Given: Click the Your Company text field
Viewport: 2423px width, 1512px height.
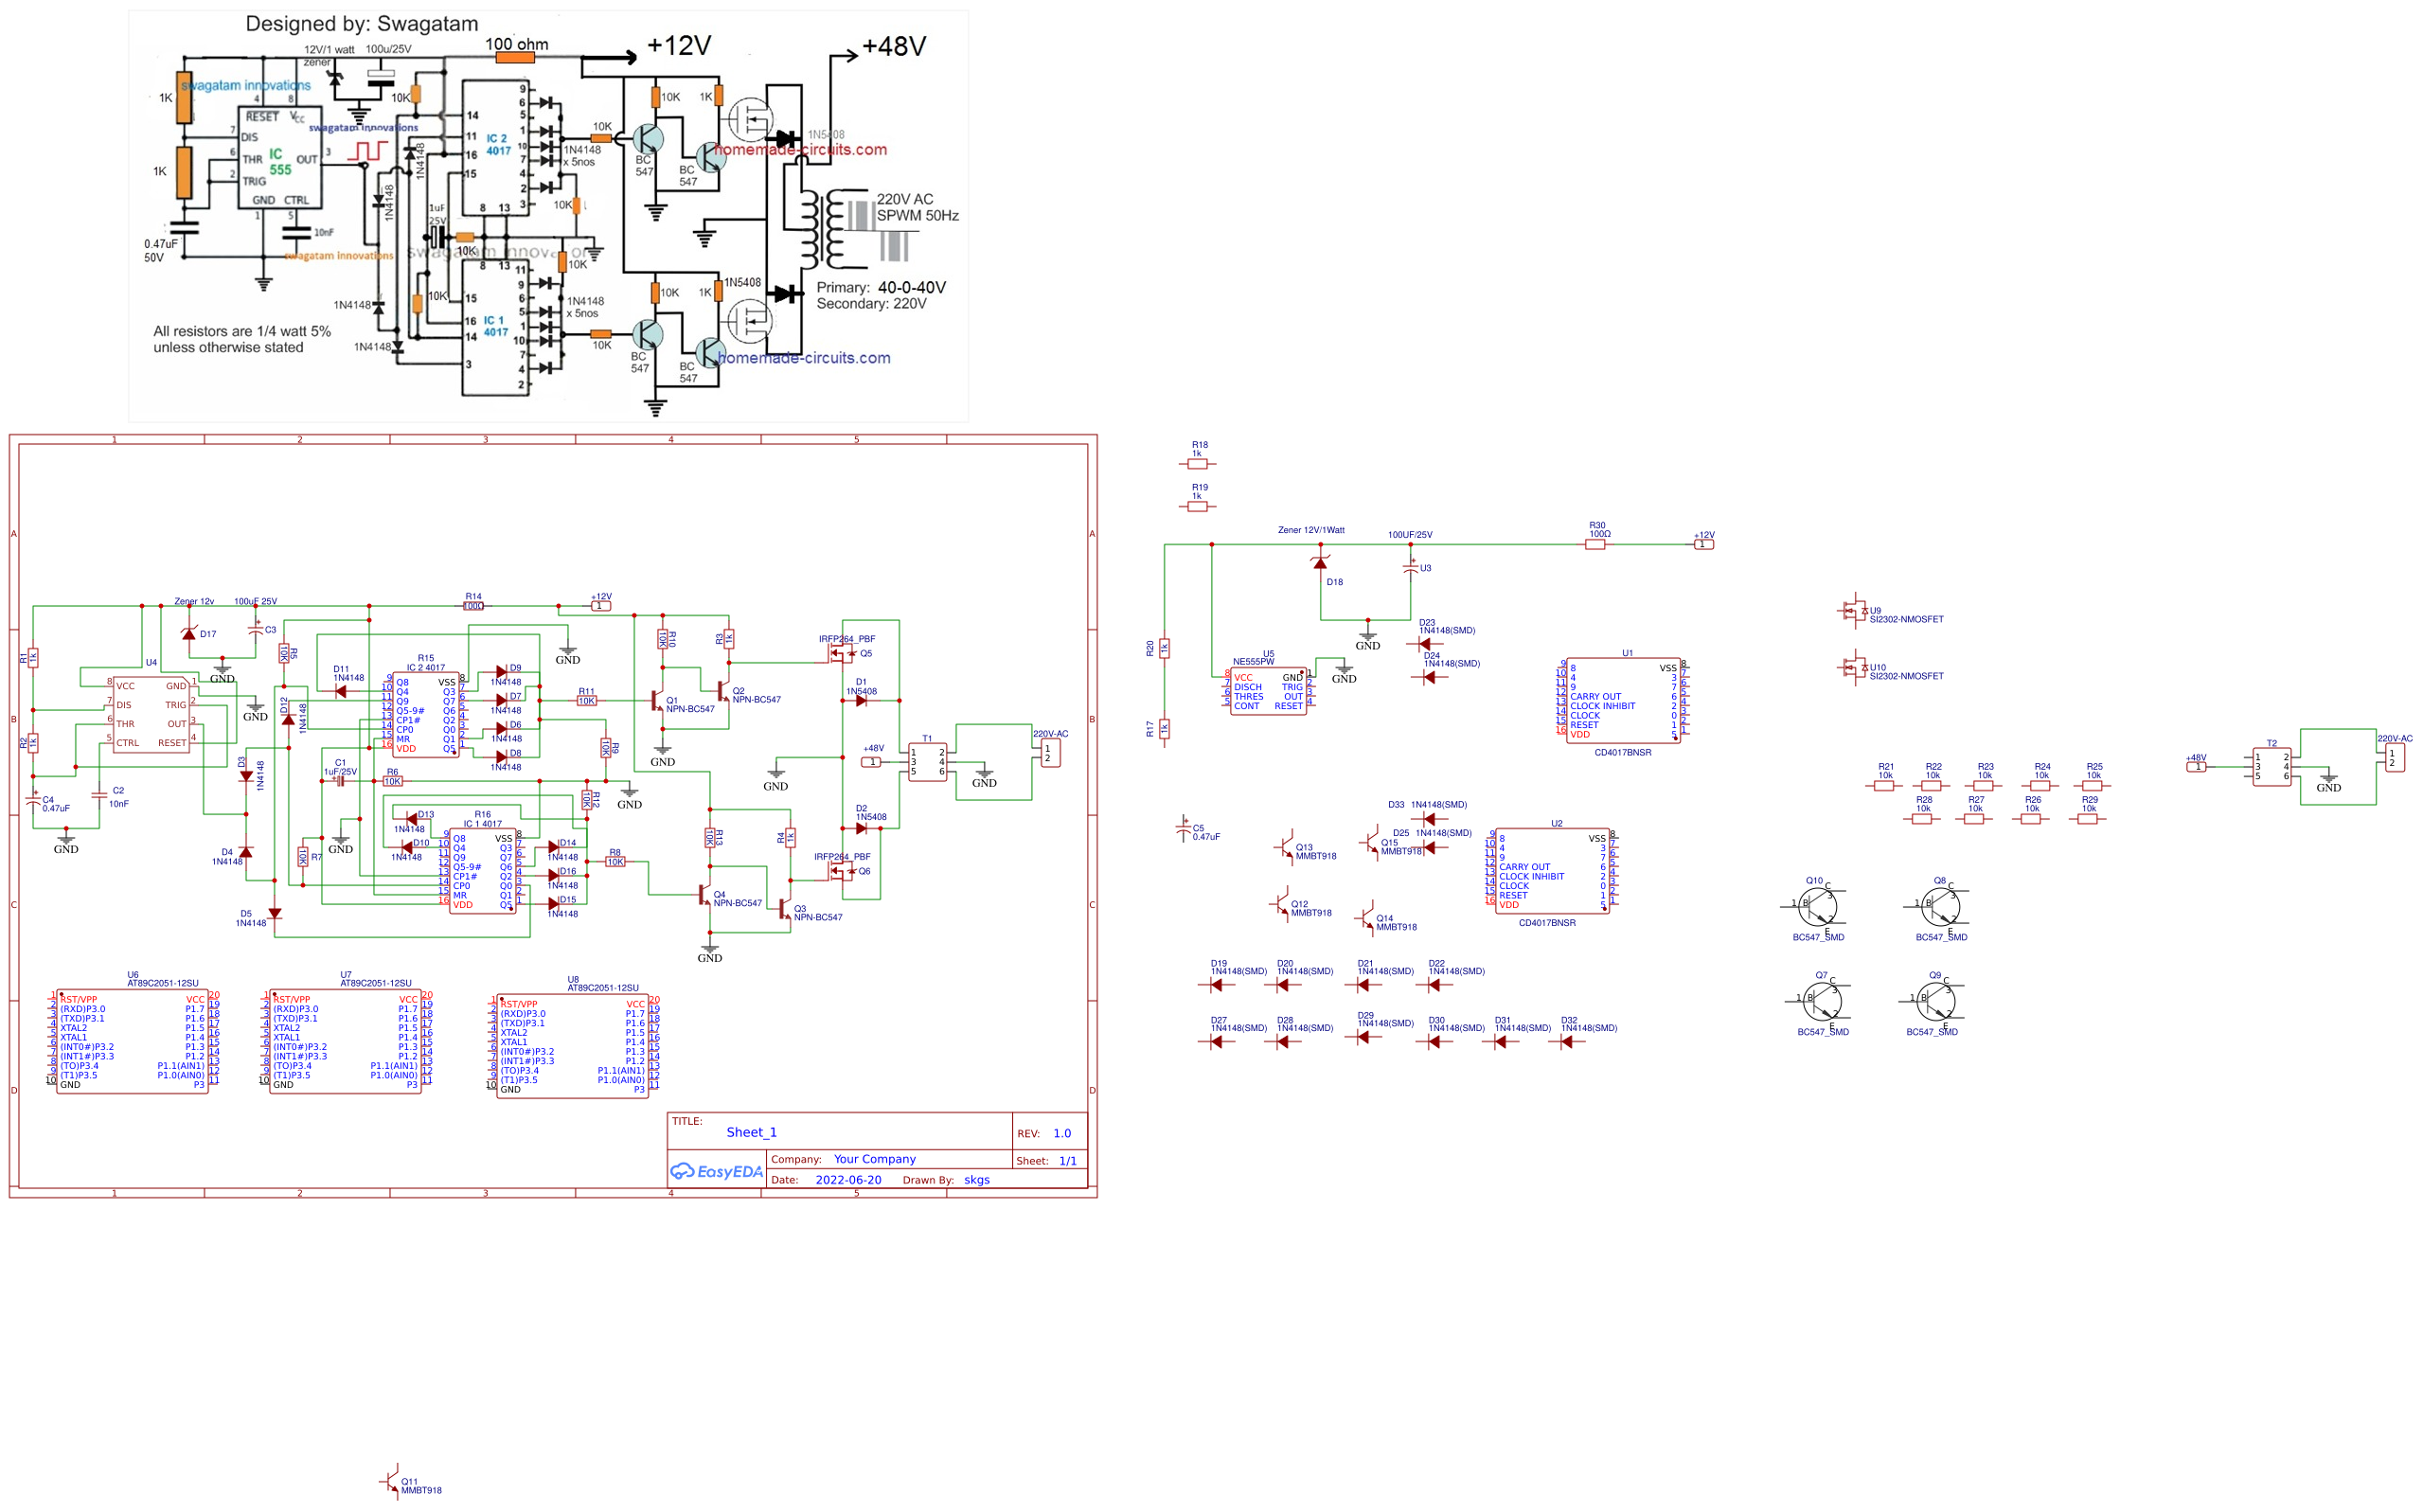Looking at the screenshot, I should pos(874,1159).
